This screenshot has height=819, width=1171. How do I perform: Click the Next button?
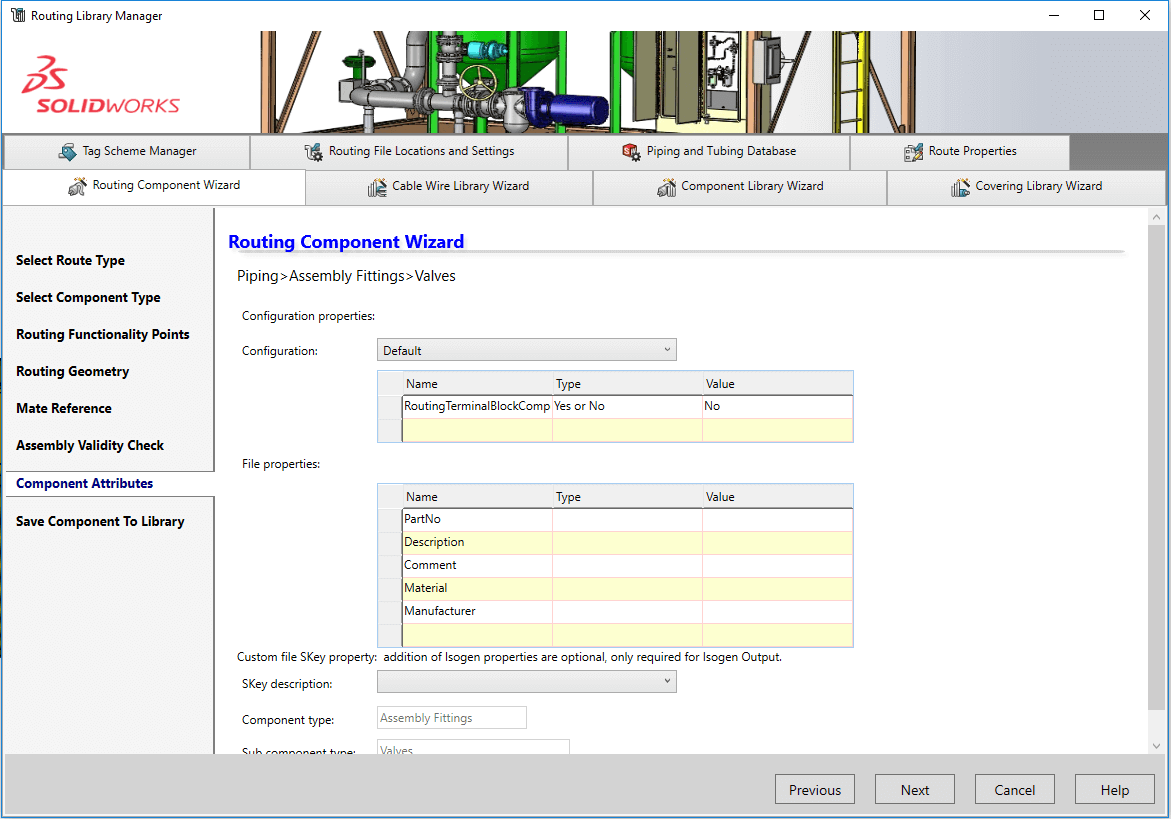tap(914, 789)
